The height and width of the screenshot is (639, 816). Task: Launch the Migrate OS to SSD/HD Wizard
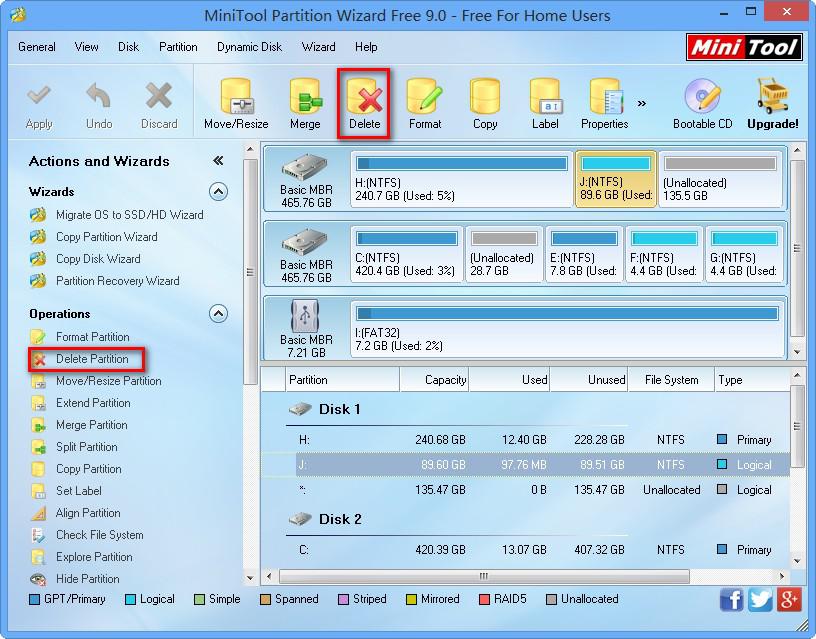pos(113,214)
